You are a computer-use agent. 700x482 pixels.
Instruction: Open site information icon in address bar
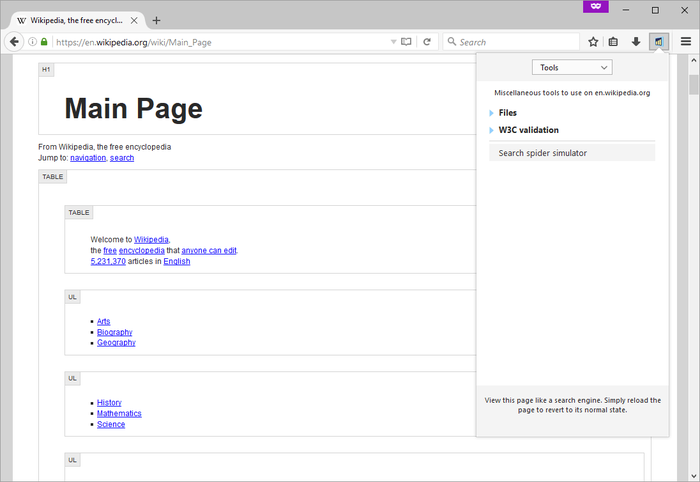[x=32, y=42]
